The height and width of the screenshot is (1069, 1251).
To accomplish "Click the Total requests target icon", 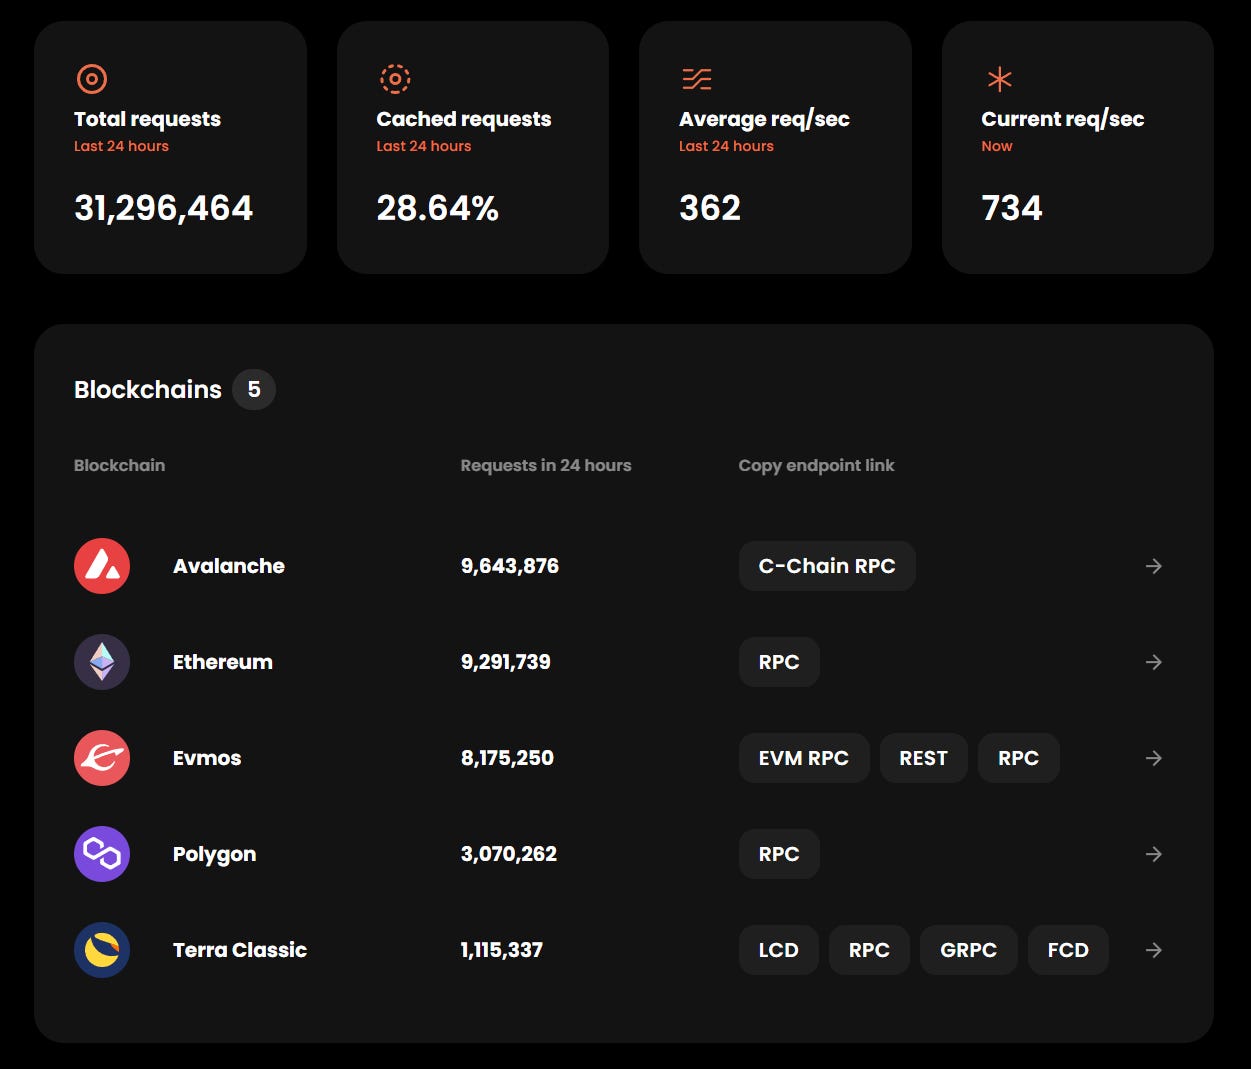I will 91,79.
